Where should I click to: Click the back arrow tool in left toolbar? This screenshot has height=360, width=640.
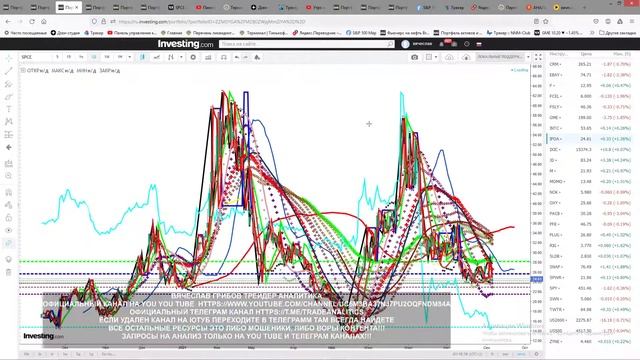[x=9, y=147]
